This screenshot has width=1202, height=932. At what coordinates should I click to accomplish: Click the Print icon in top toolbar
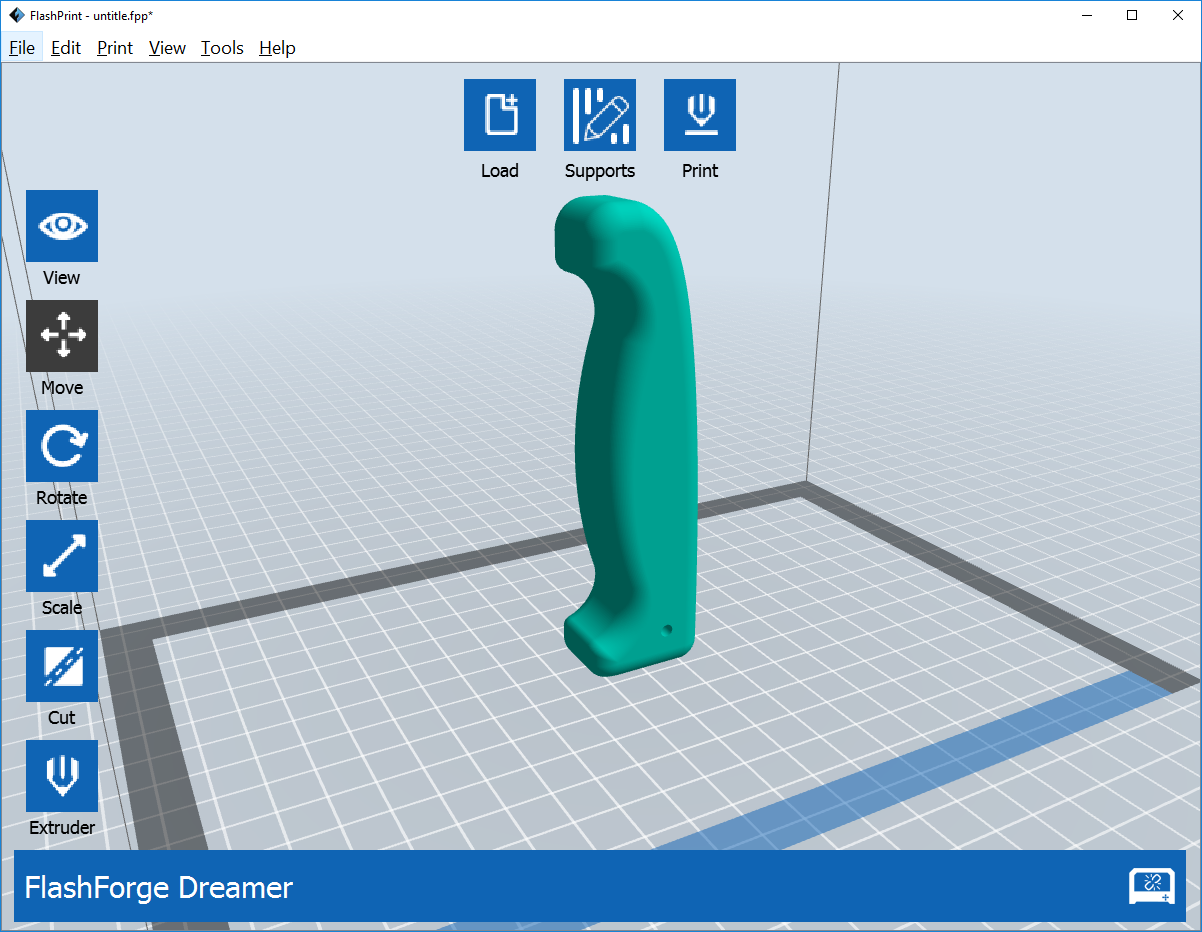click(x=700, y=115)
